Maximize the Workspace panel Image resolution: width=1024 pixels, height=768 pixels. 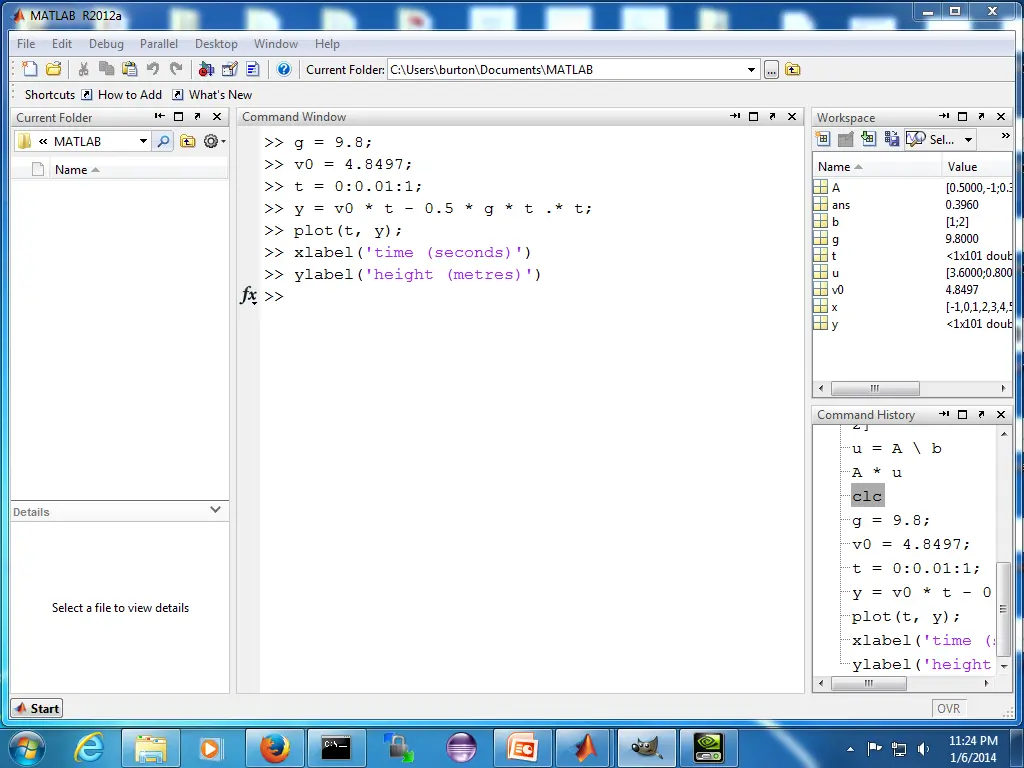[x=962, y=116]
